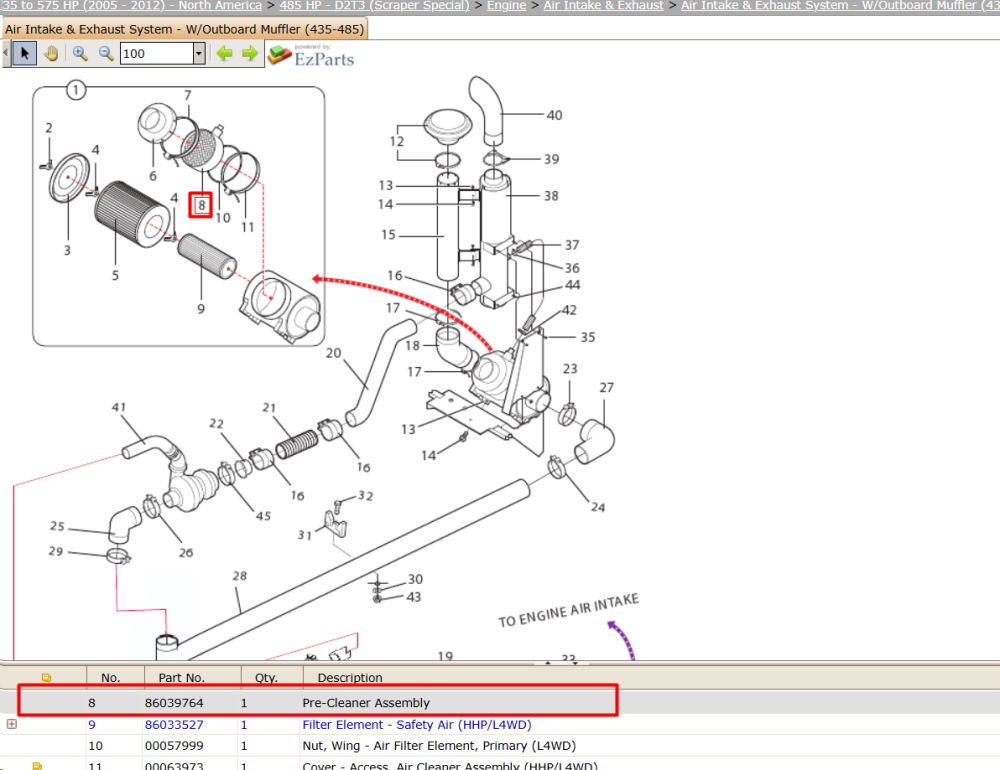Image resolution: width=1000 pixels, height=770 pixels.
Task: Click part number 86033527 link
Action: point(174,725)
